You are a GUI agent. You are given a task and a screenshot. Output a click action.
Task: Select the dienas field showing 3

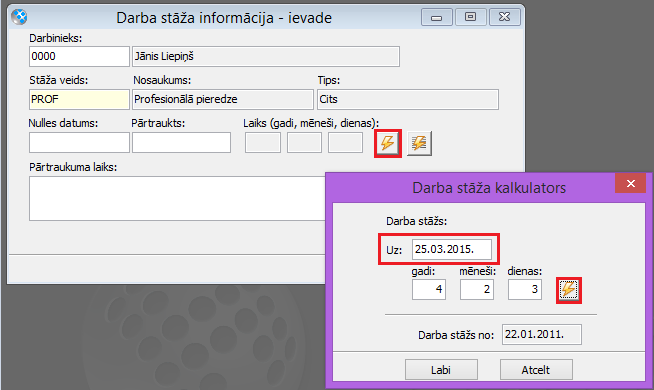525,289
